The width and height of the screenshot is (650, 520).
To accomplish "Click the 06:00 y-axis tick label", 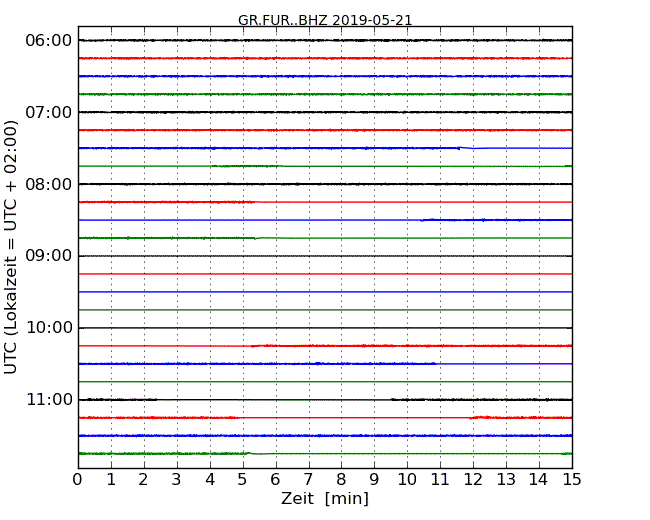I will coord(49,41).
